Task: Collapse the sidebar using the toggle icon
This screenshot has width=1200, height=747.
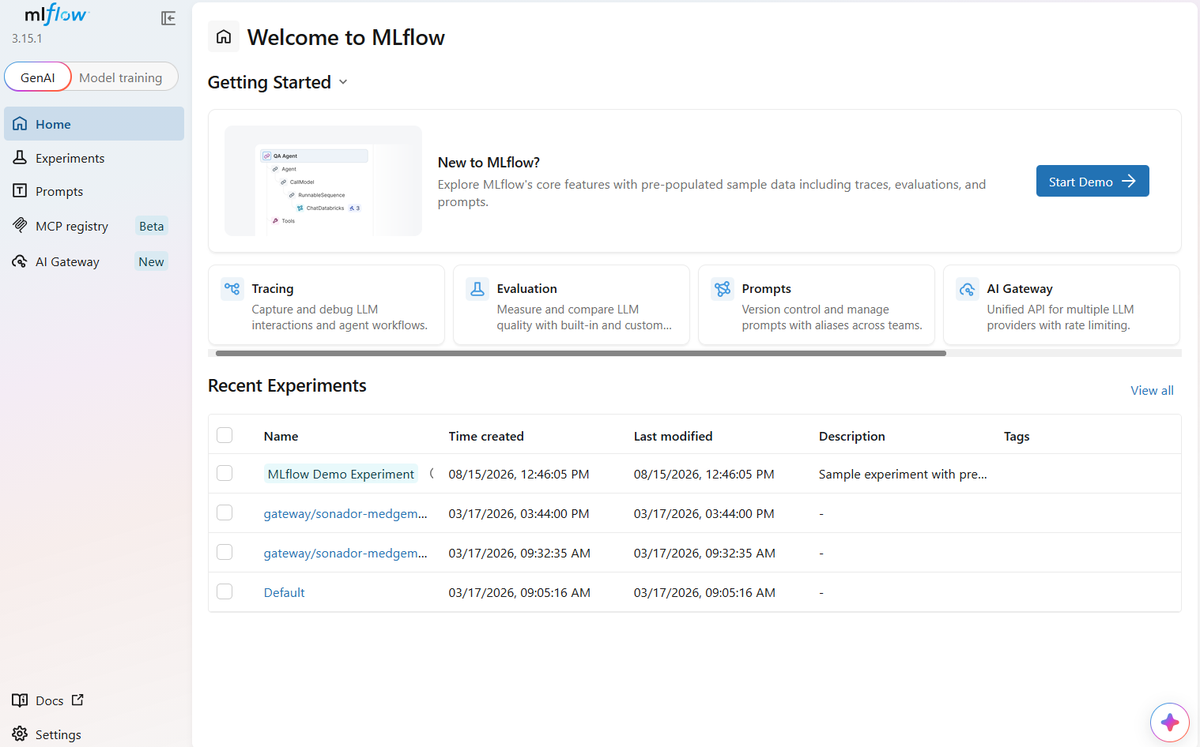Action: [168, 18]
